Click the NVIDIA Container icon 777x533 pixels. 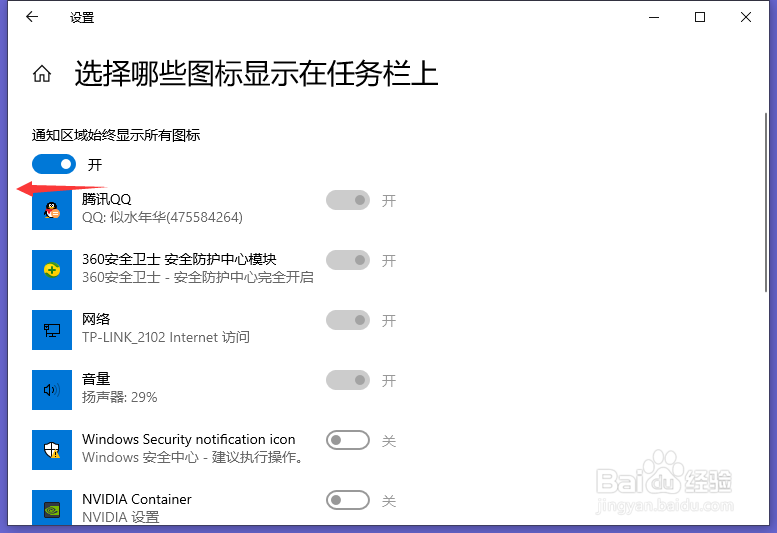click(52, 507)
